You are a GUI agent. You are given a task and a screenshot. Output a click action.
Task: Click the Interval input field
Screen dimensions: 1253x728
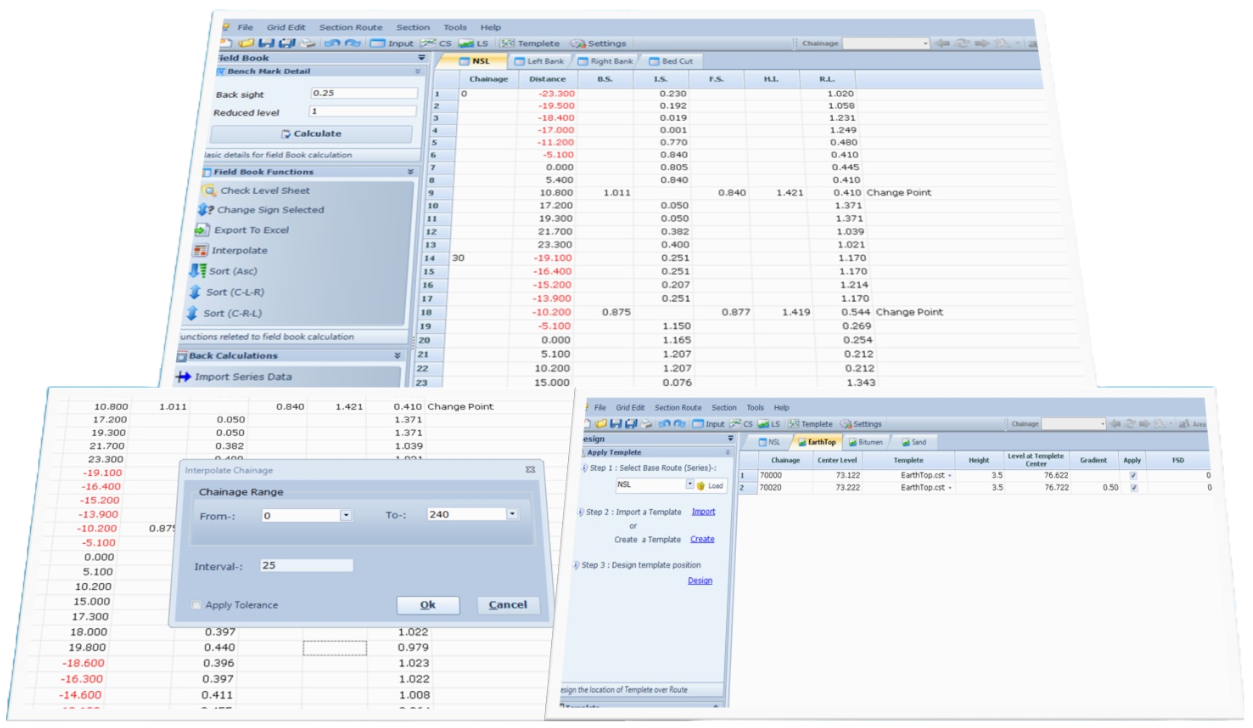[305, 565]
